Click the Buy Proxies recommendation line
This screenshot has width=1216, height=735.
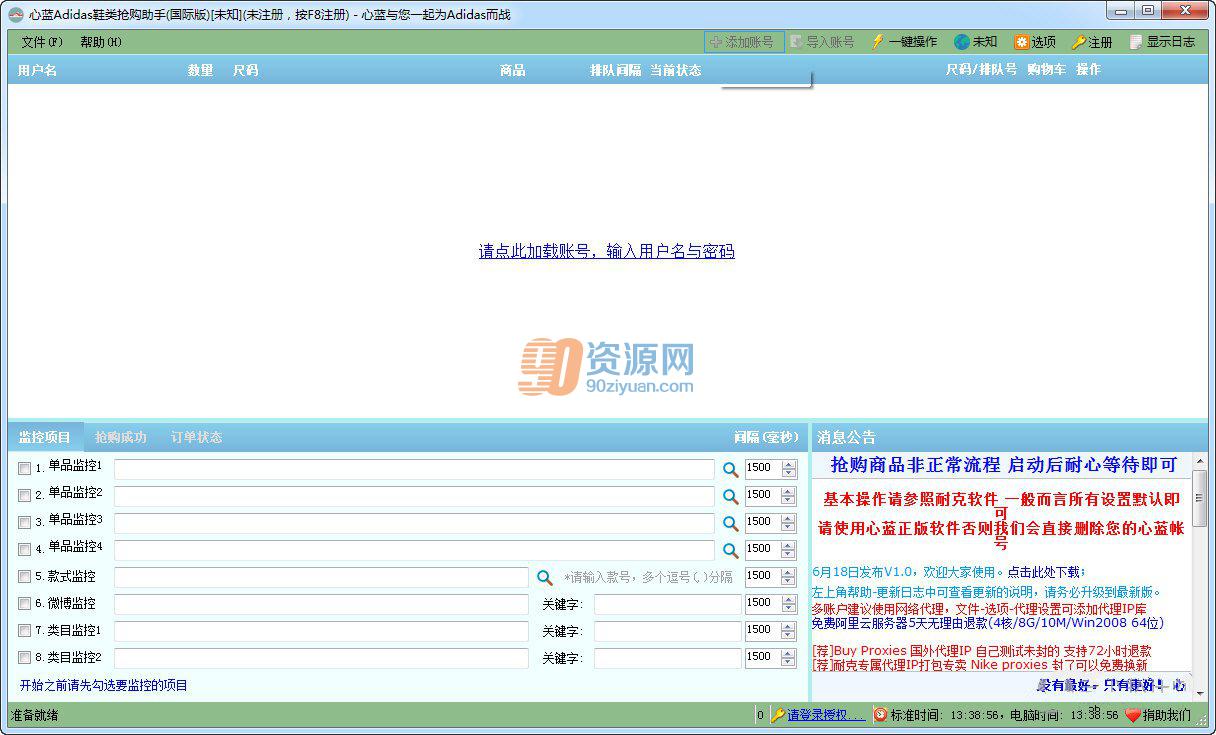981,651
